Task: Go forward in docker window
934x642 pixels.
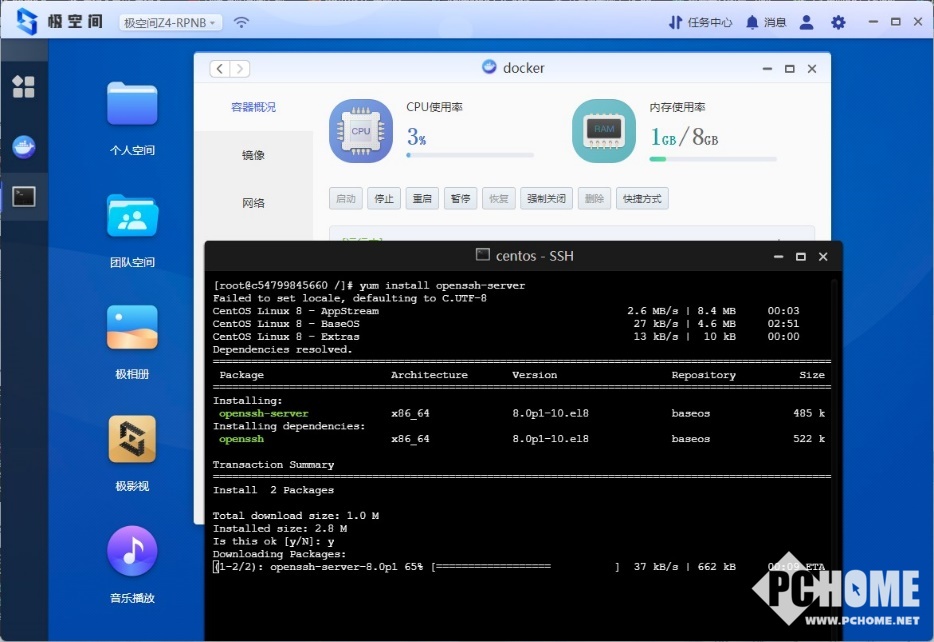Action: click(x=239, y=68)
